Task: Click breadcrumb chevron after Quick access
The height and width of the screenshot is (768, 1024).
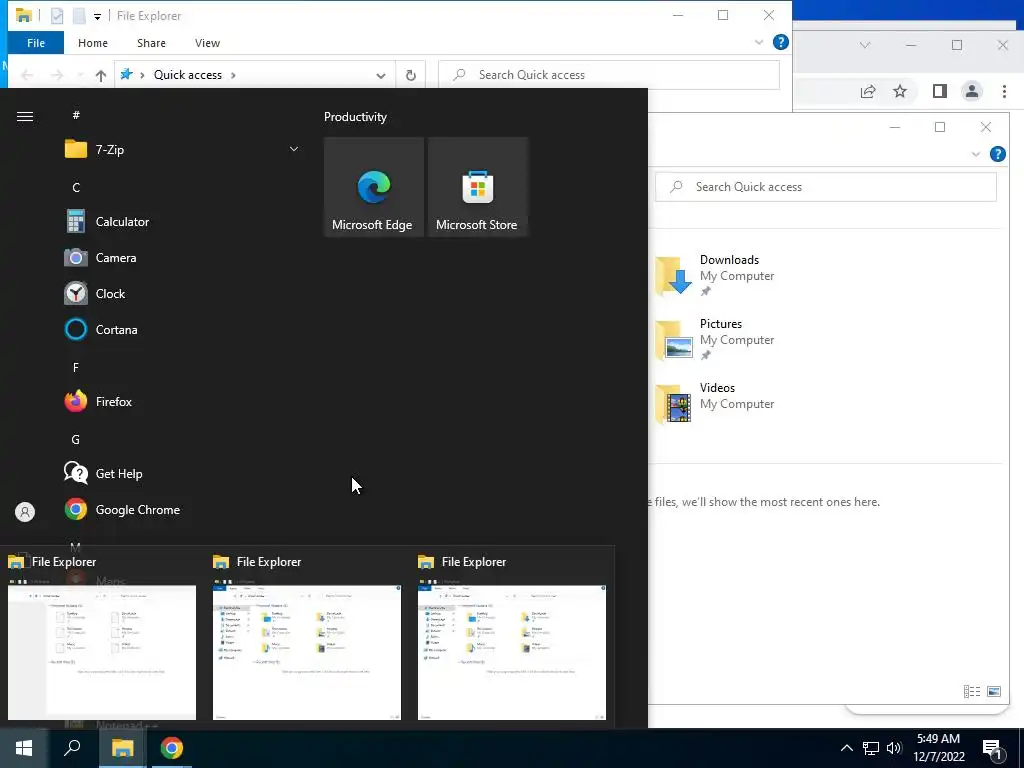Action: click(x=233, y=75)
